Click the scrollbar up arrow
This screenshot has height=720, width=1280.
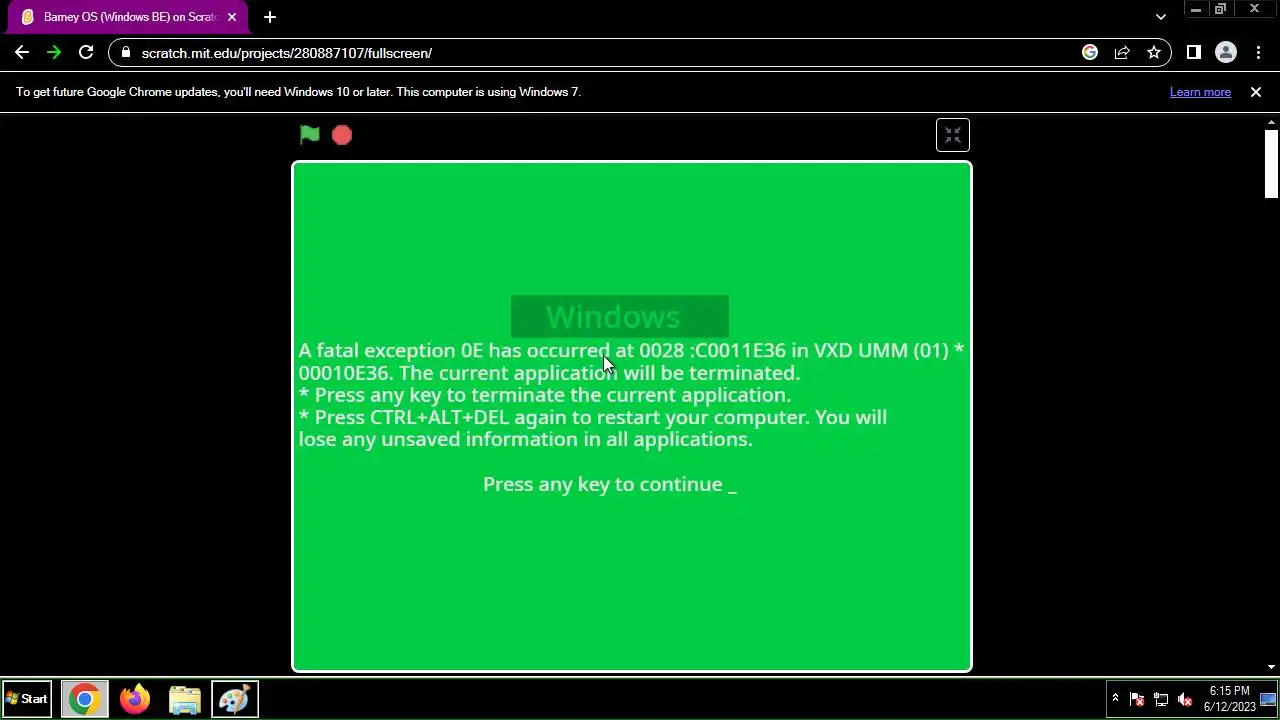pos(1271,122)
